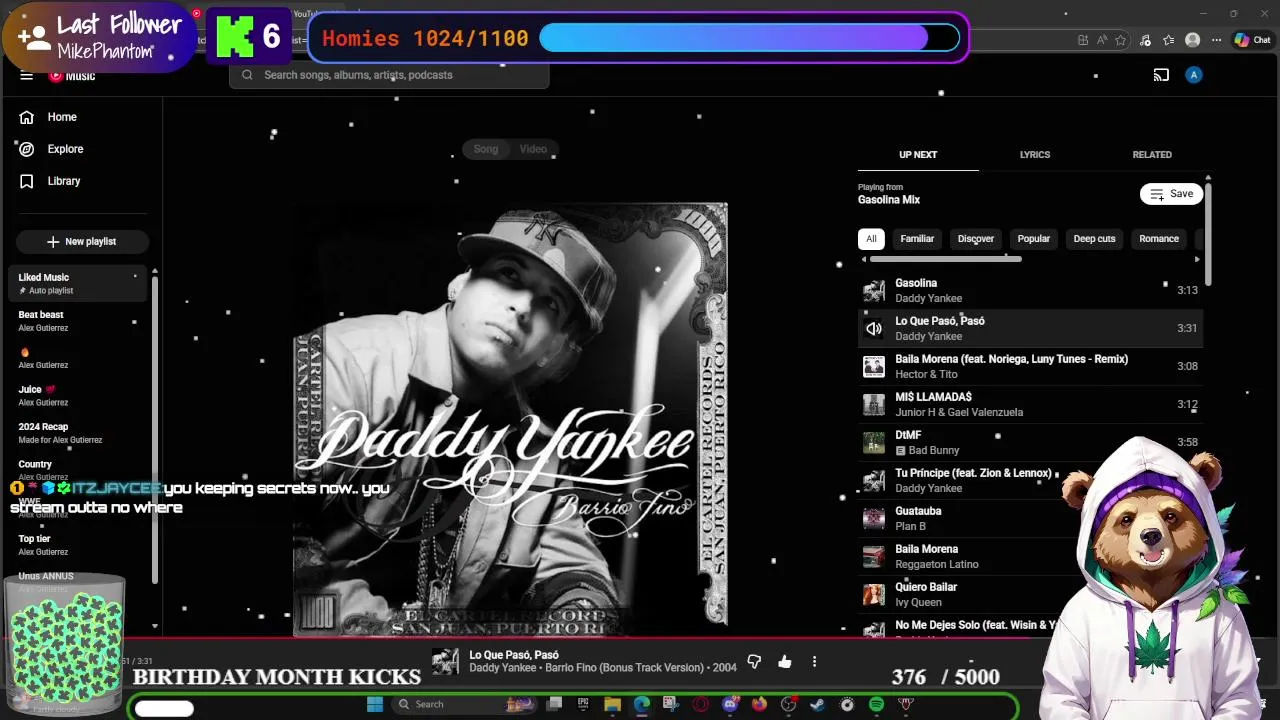Click the Library sidebar icon

click(x=27, y=181)
